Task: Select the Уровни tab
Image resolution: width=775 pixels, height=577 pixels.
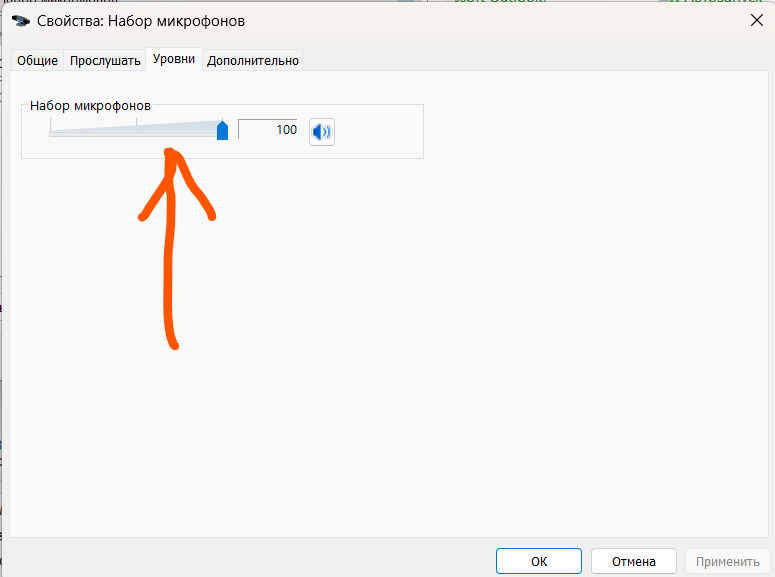Action: (174, 59)
